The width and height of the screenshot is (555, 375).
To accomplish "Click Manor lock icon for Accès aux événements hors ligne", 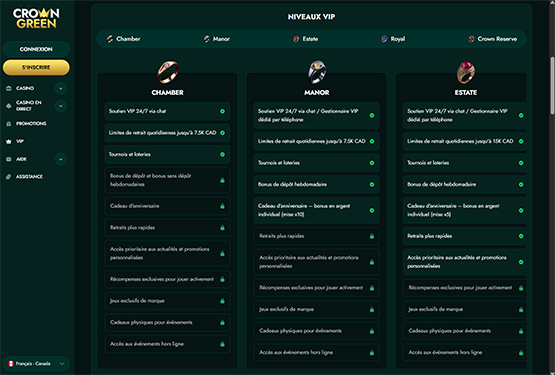I will (372, 353).
